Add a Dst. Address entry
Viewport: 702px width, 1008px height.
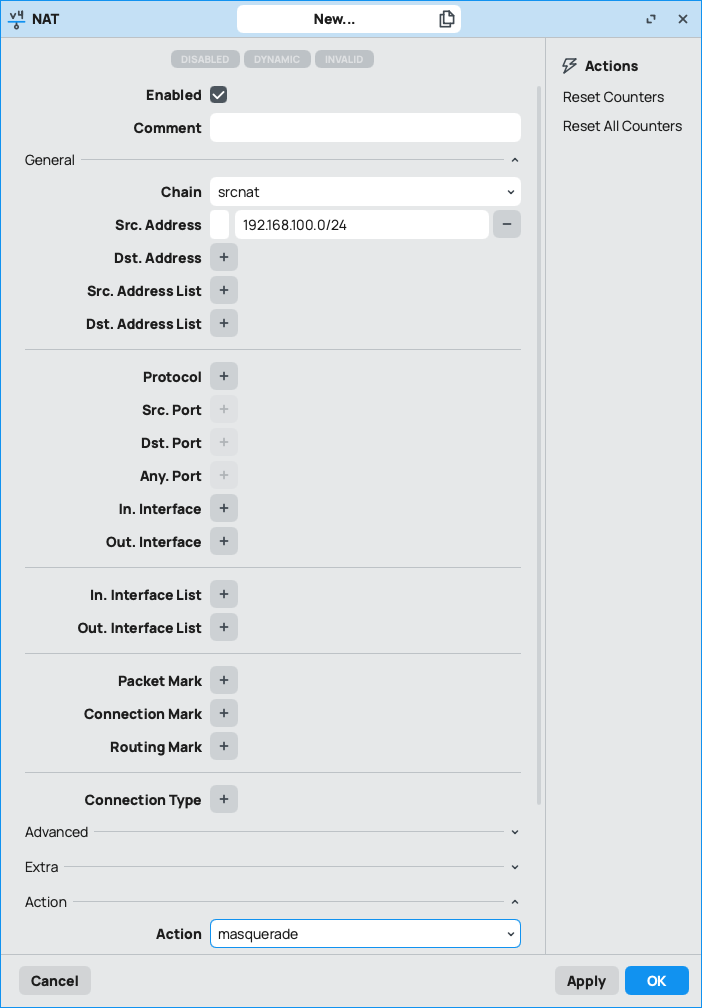(x=223, y=257)
